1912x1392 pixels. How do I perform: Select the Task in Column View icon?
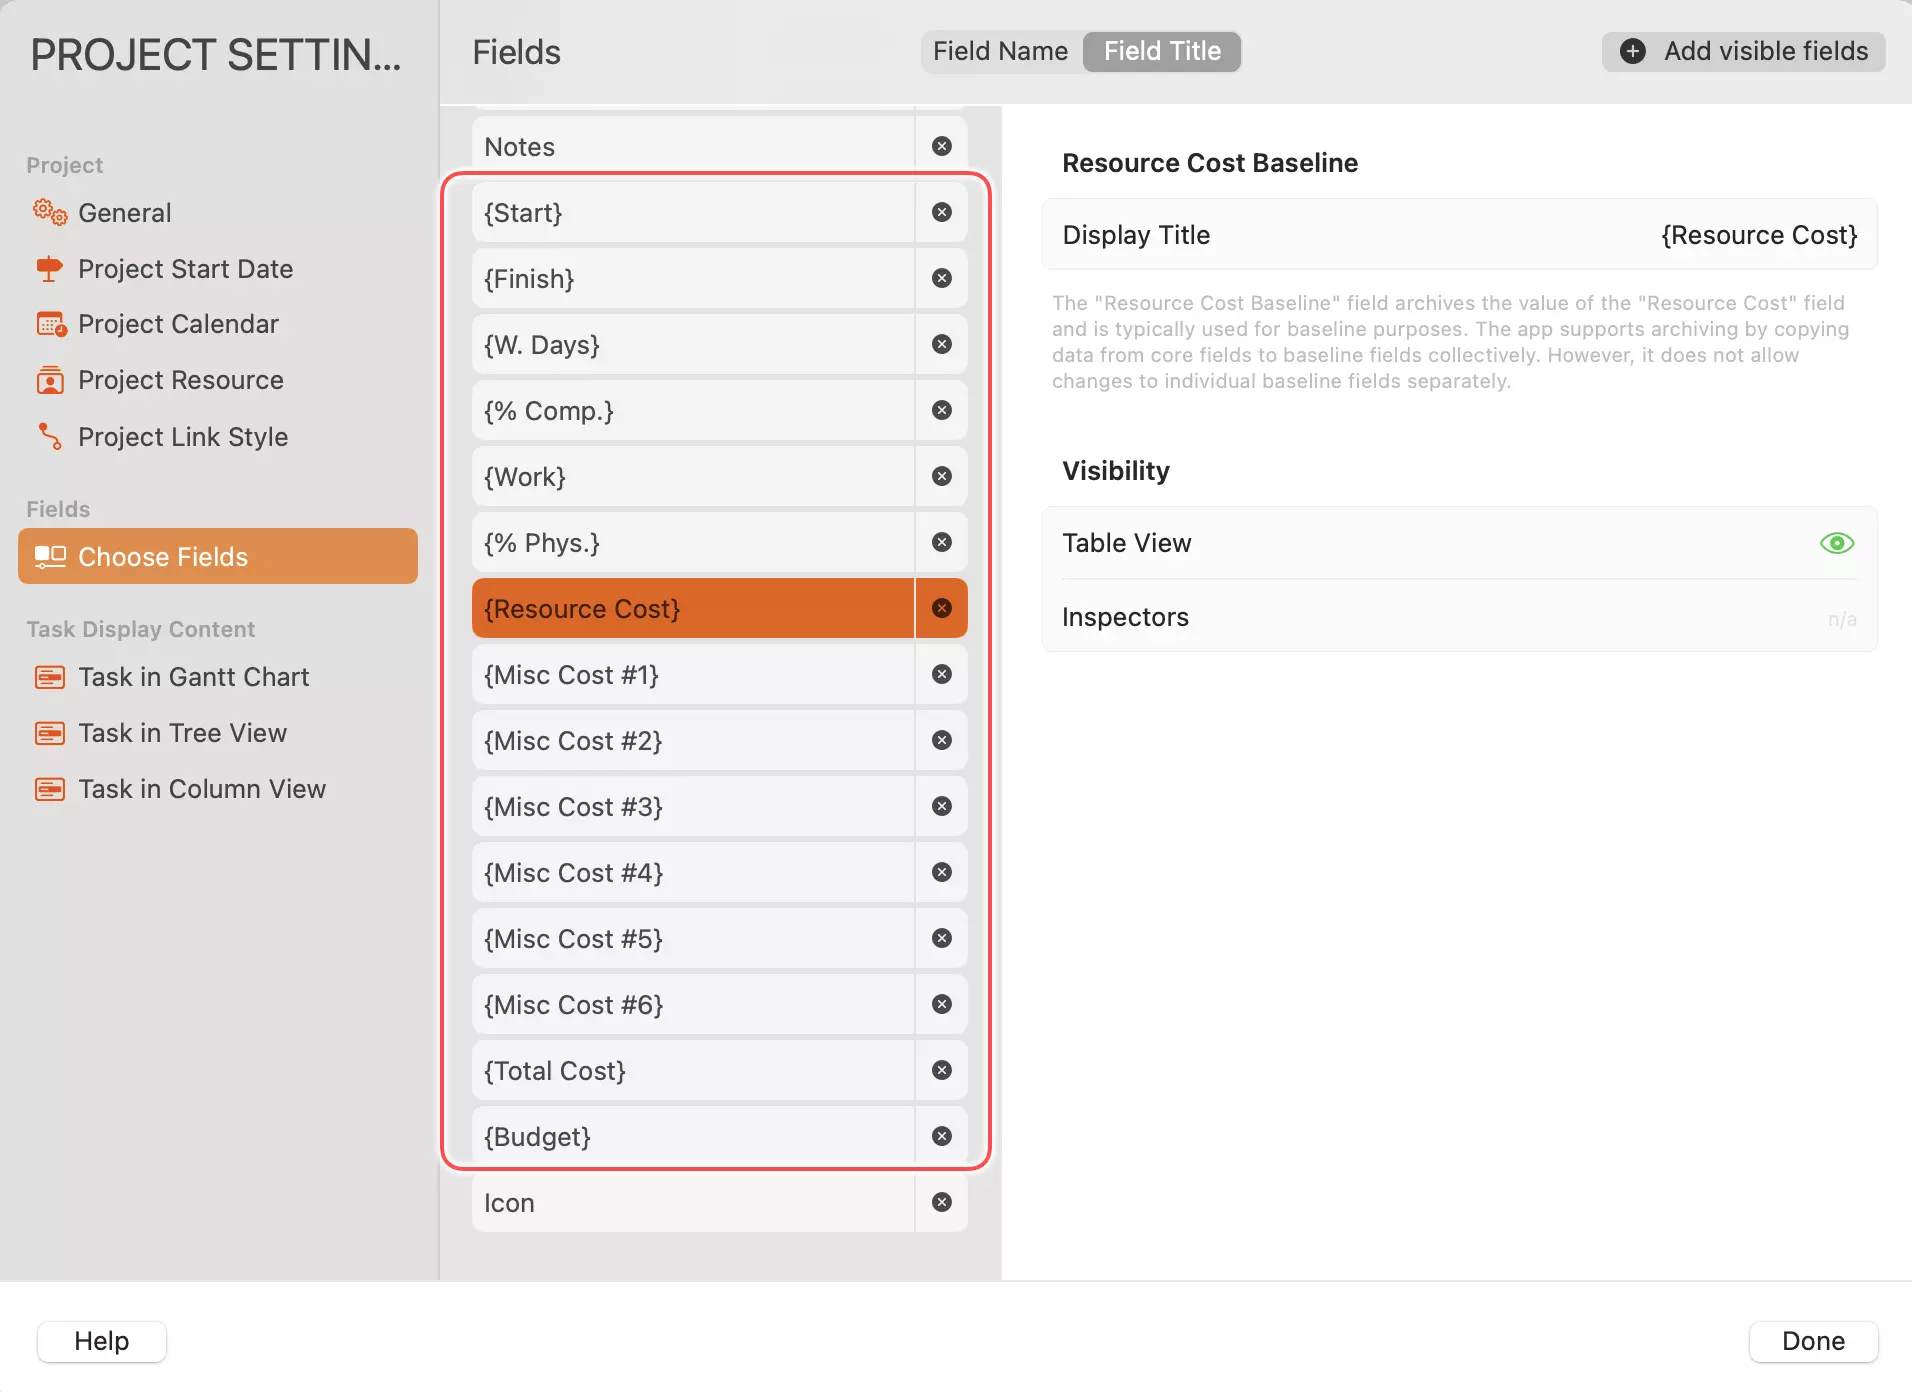click(x=49, y=789)
